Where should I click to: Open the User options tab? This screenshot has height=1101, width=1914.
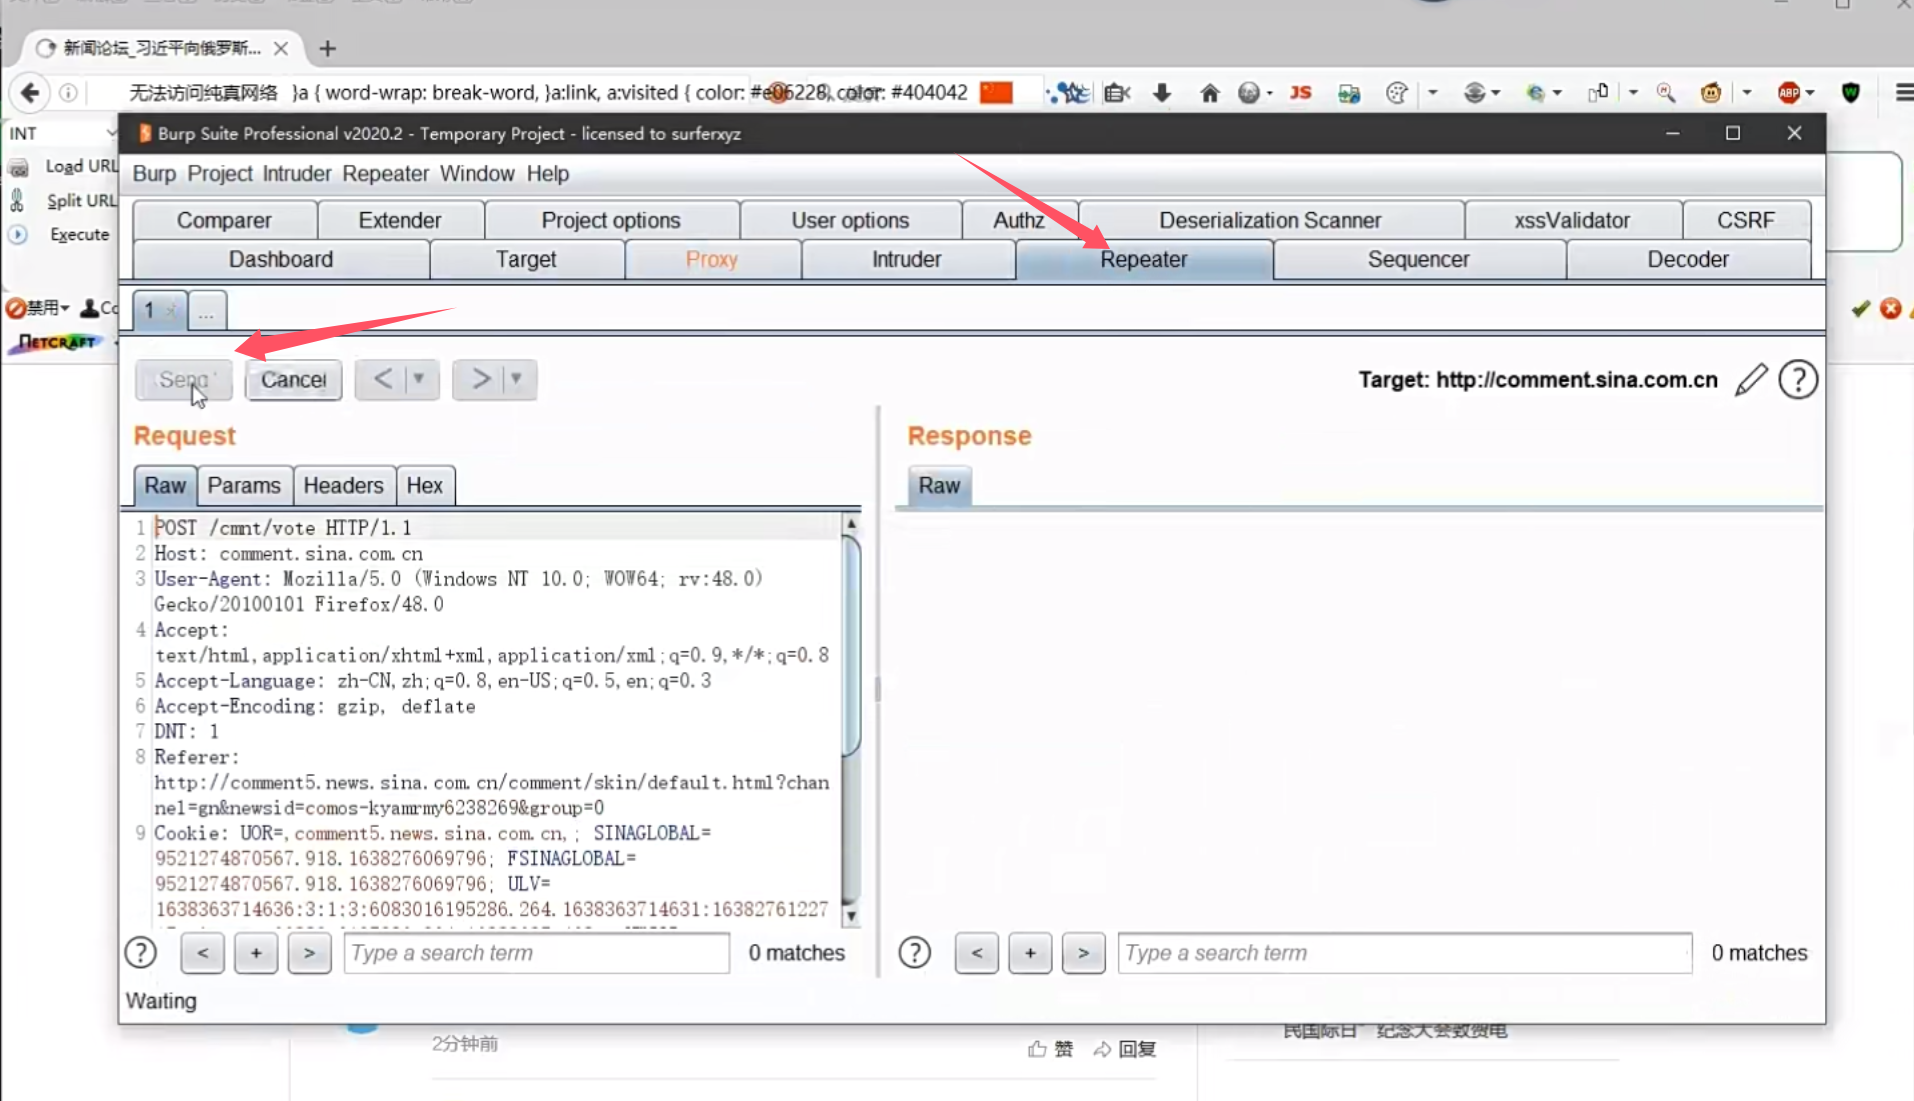pyautogui.click(x=850, y=221)
